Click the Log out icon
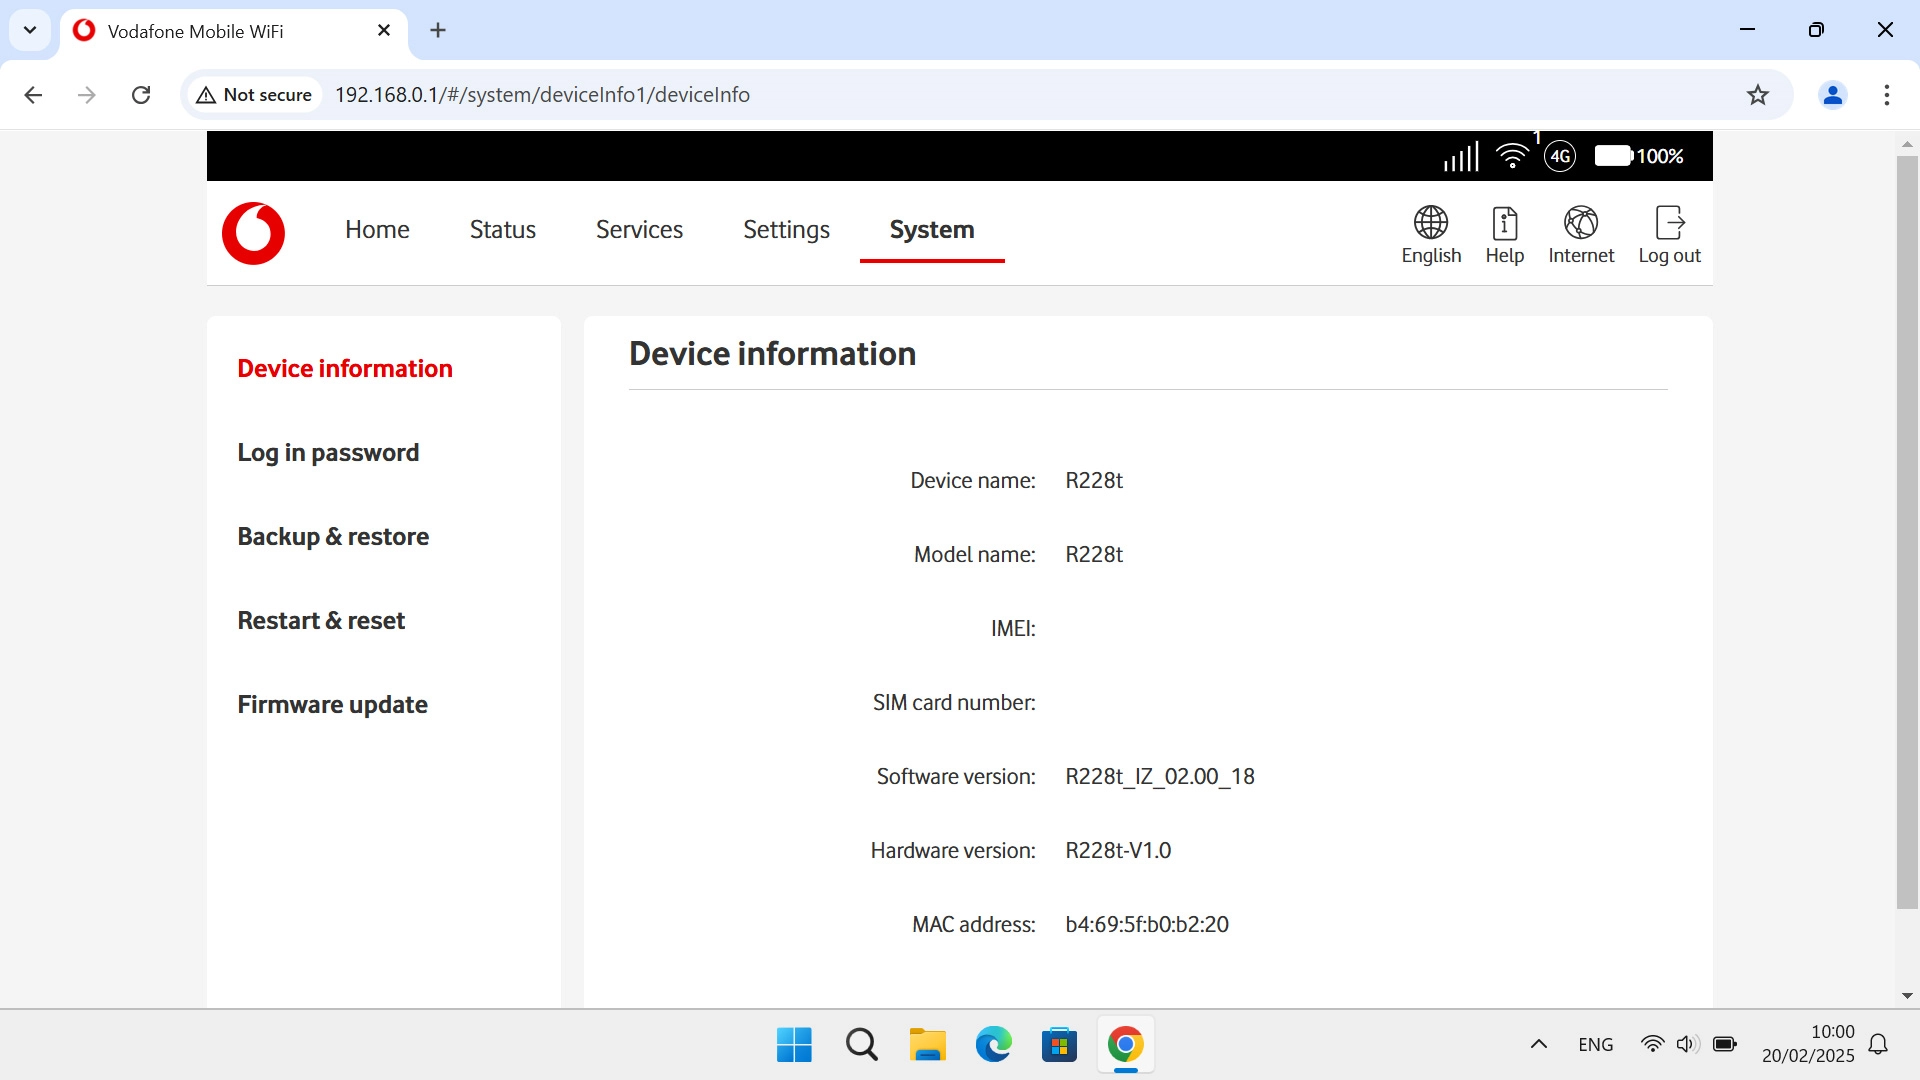 coord(1669,223)
